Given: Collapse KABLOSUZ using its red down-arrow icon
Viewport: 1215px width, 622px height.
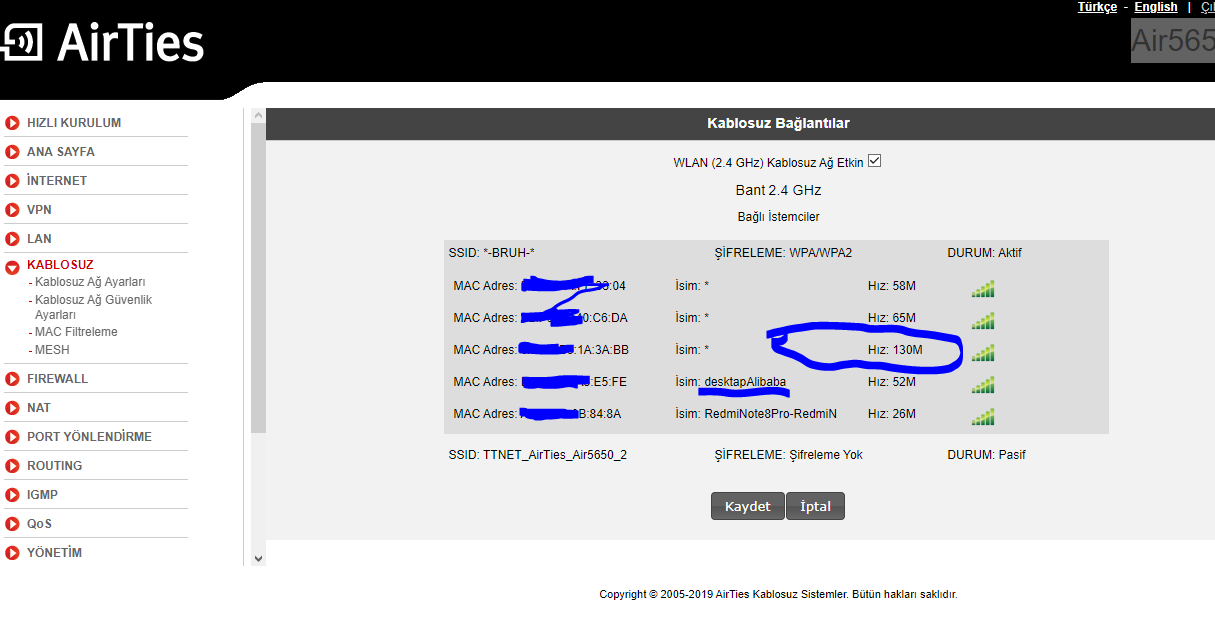Looking at the screenshot, I should pyautogui.click(x=13, y=267).
